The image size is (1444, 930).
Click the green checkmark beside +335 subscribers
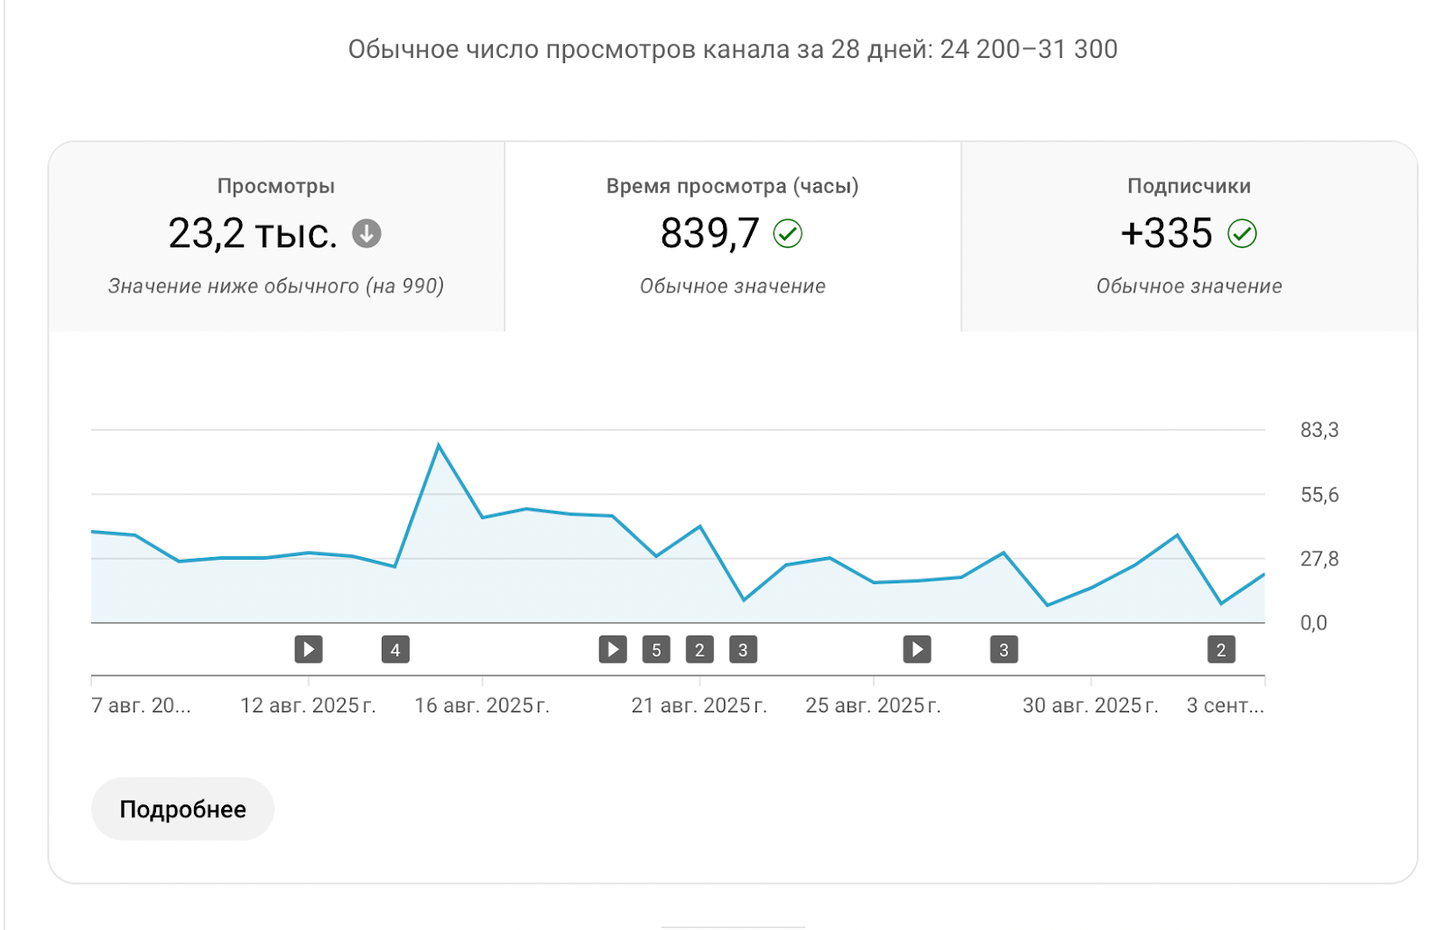pyautogui.click(x=1243, y=234)
